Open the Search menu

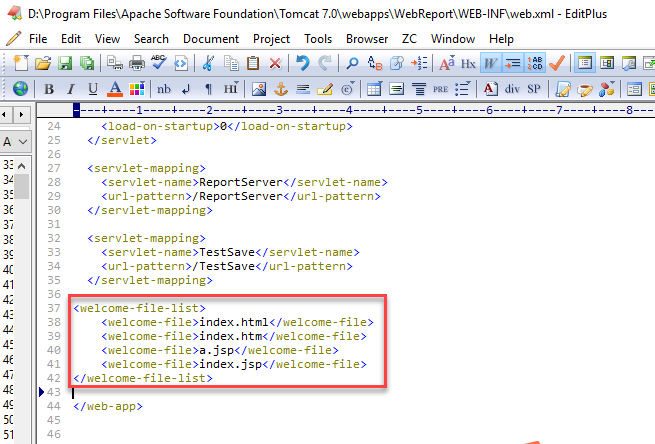pos(151,39)
